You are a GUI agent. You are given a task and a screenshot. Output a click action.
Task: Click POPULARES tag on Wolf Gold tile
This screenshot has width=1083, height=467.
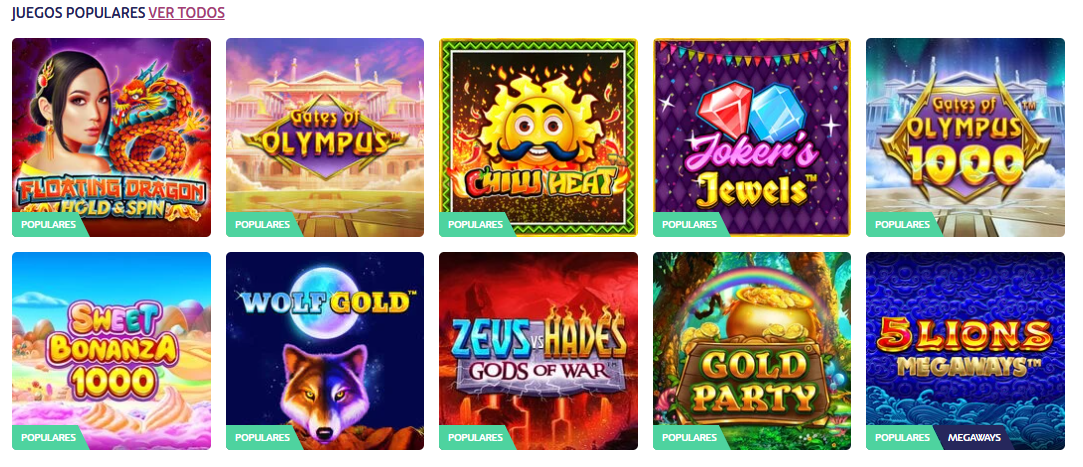262,437
